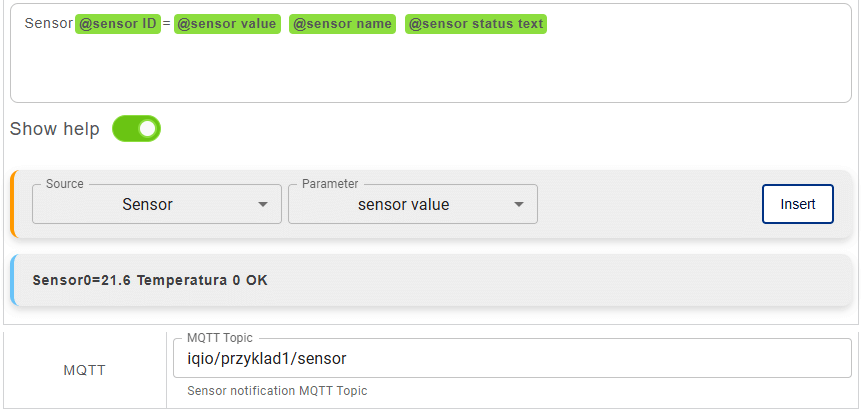The height and width of the screenshot is (412, 862).
Task: Select the @sensor value tag
Action: pos(227,24)
